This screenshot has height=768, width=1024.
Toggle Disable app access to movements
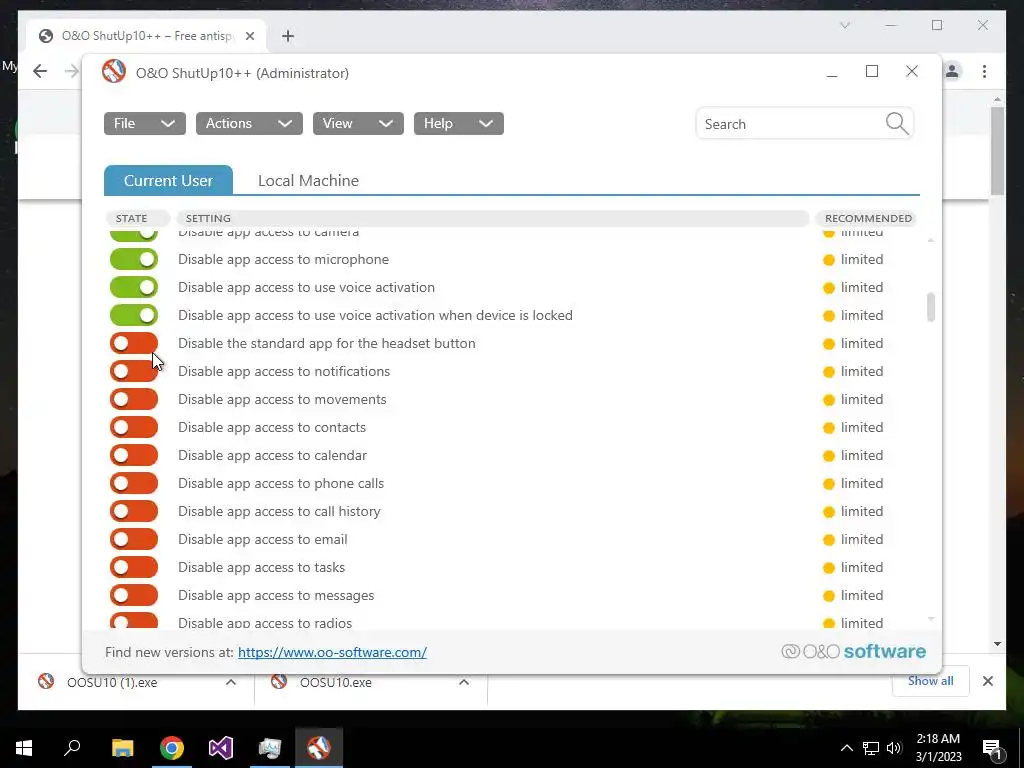pyautogui.click(x=134, y=399)
